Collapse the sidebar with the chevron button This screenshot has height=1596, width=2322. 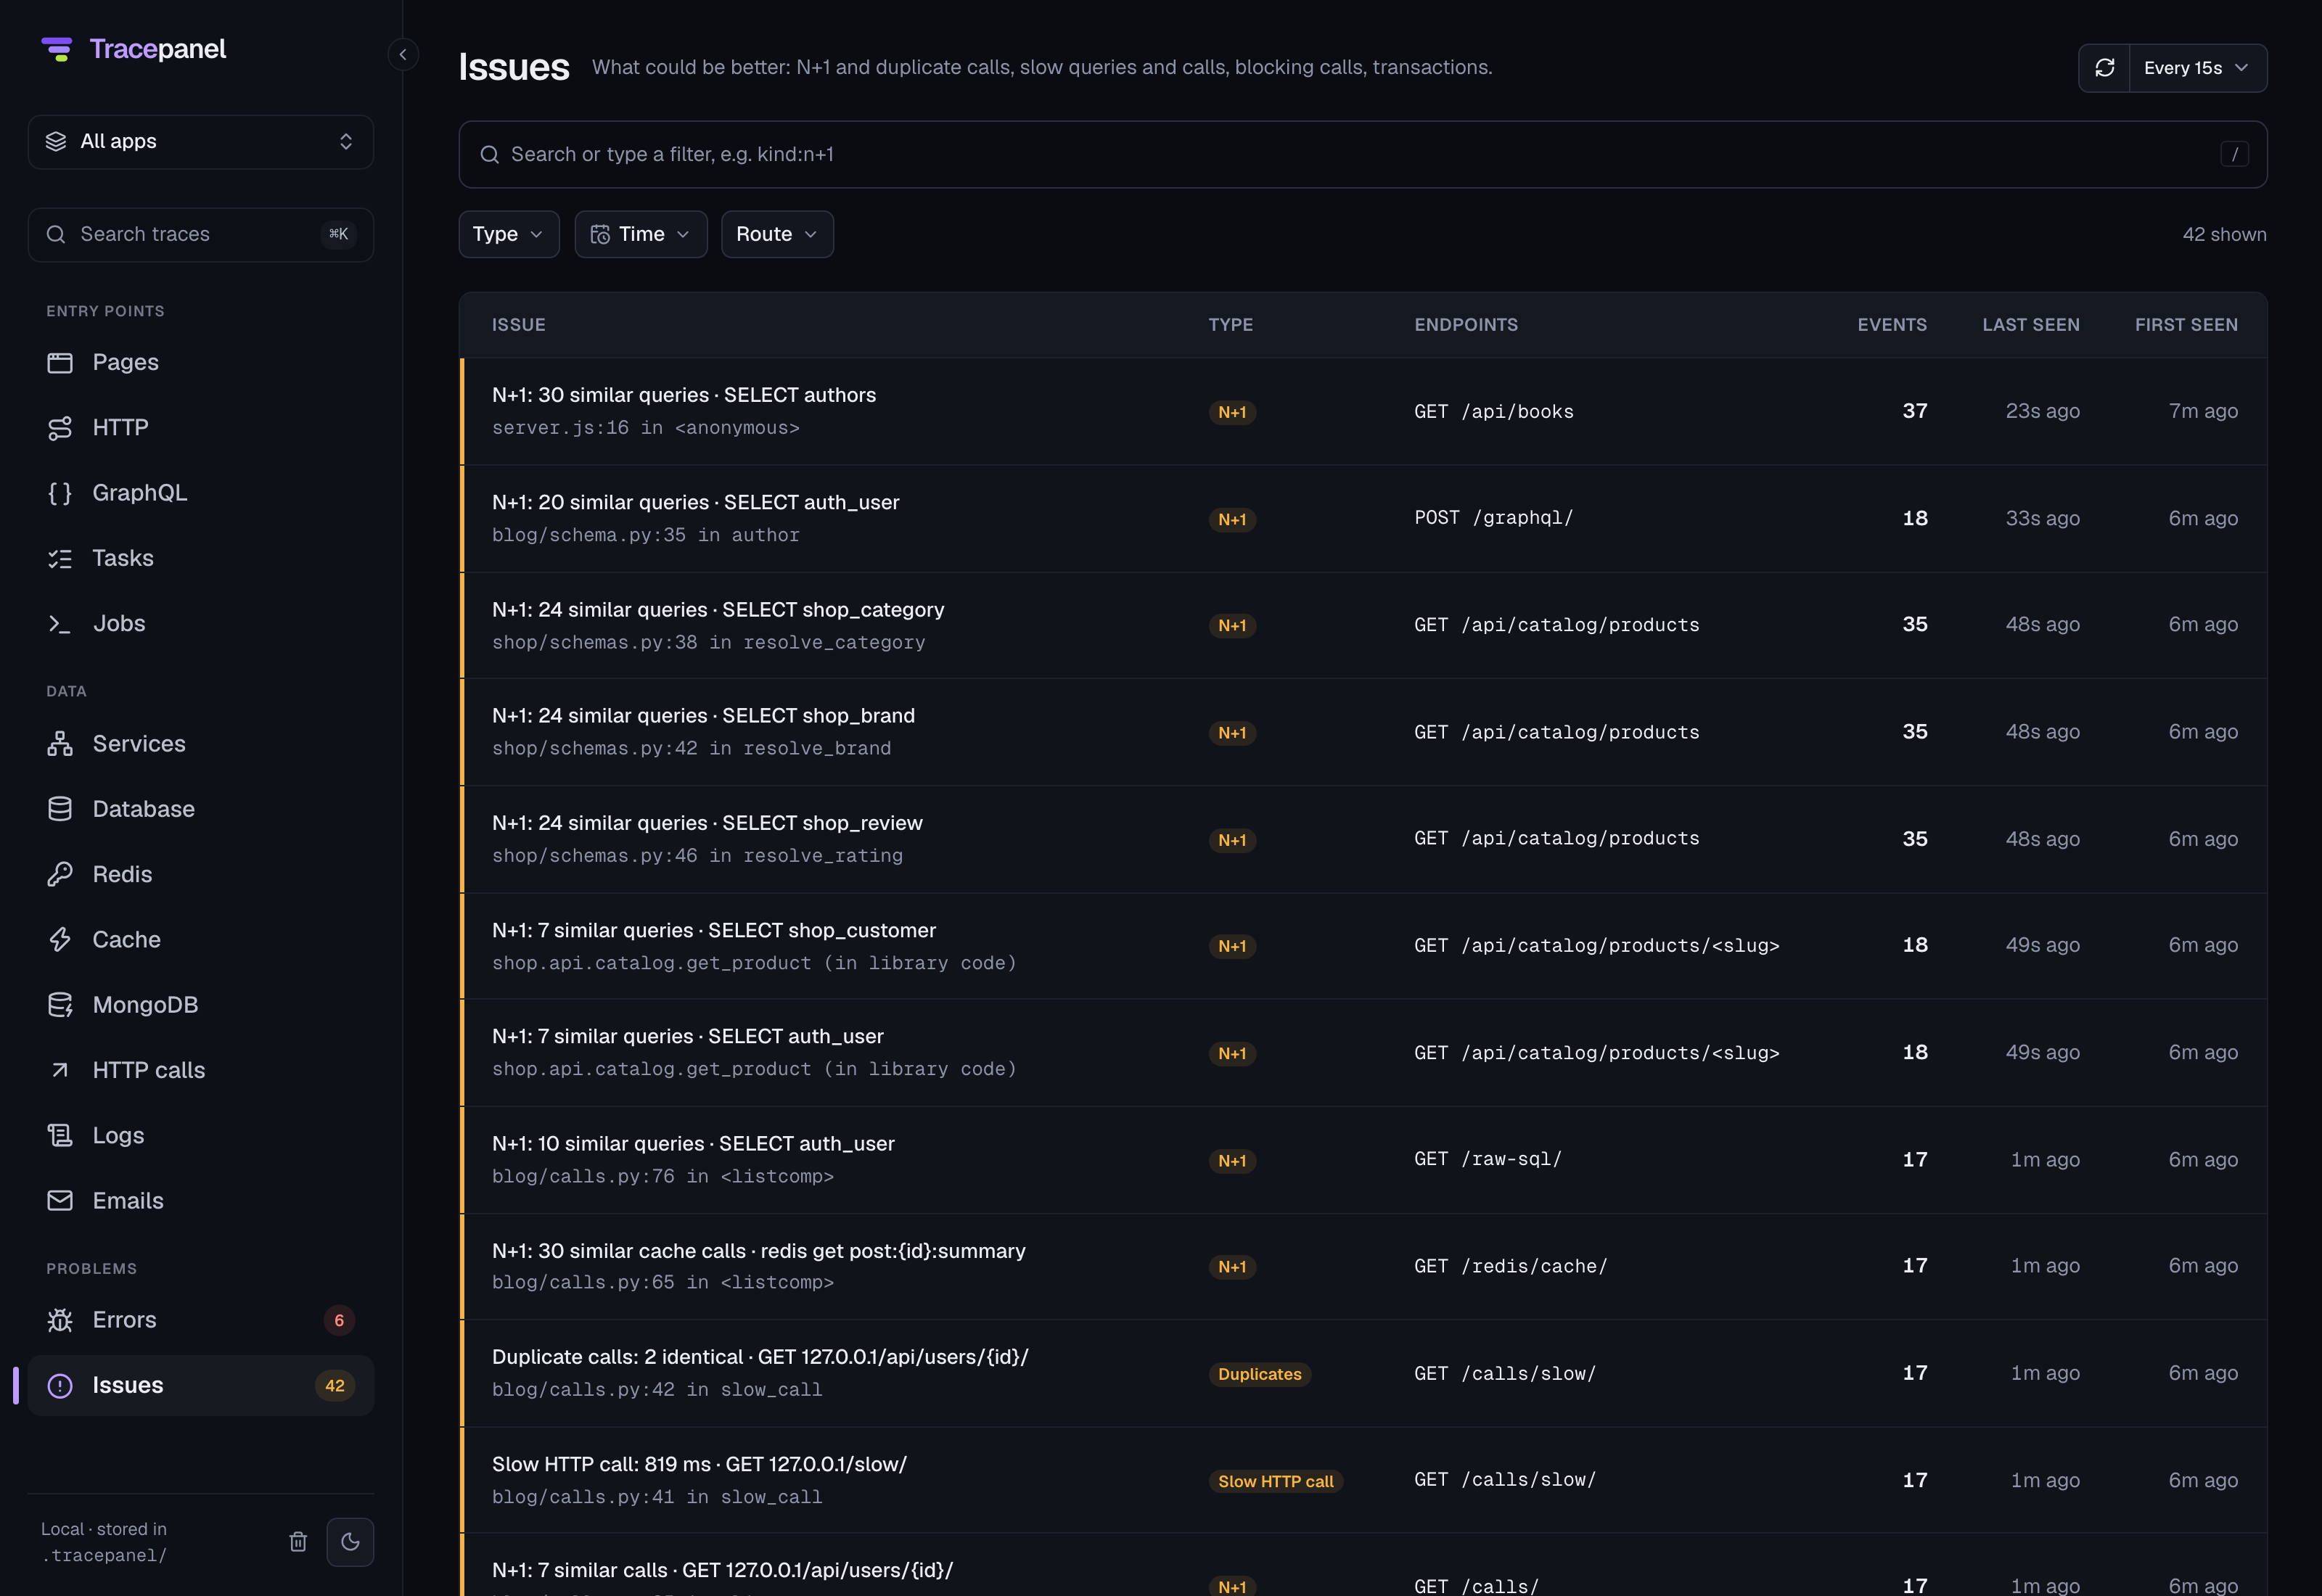pos(403,54)
